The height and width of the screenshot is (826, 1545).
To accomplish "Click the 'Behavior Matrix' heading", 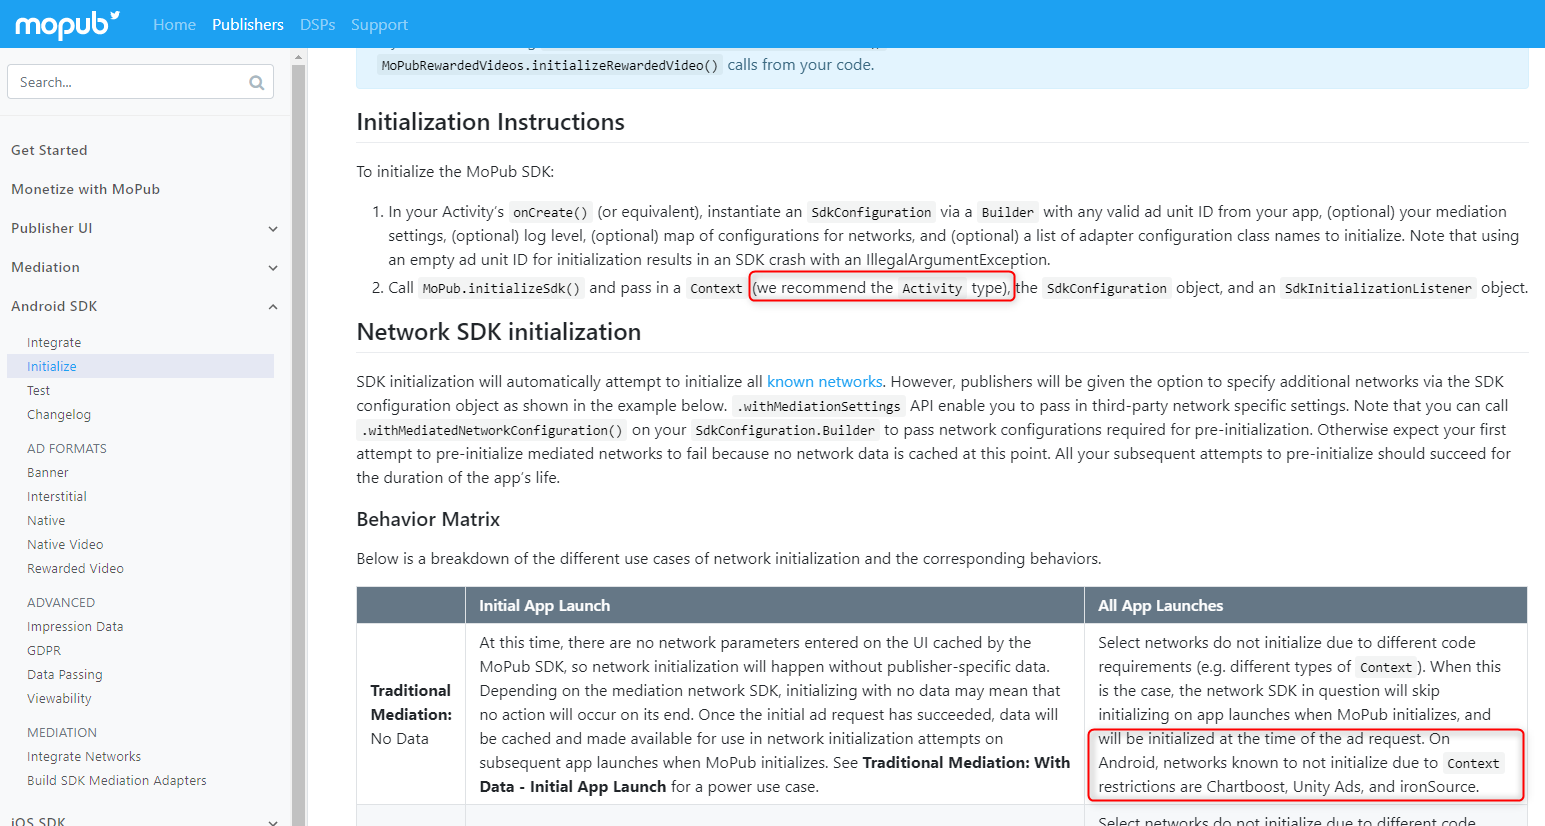I will tap(428, 519).
